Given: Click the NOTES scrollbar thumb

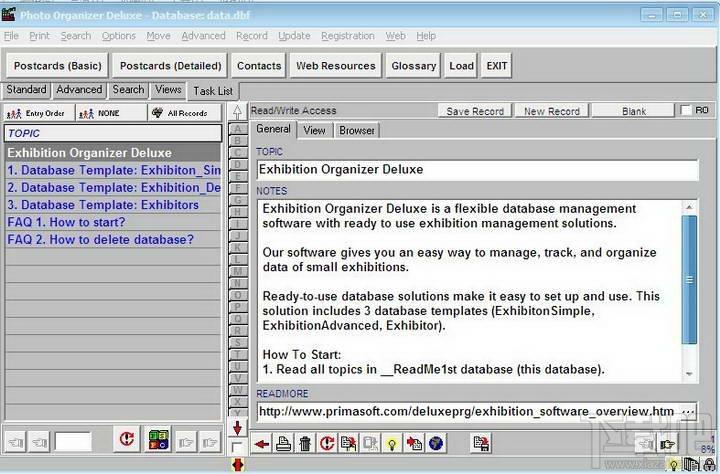Looking at the screenshot, I should coord(689,279).
